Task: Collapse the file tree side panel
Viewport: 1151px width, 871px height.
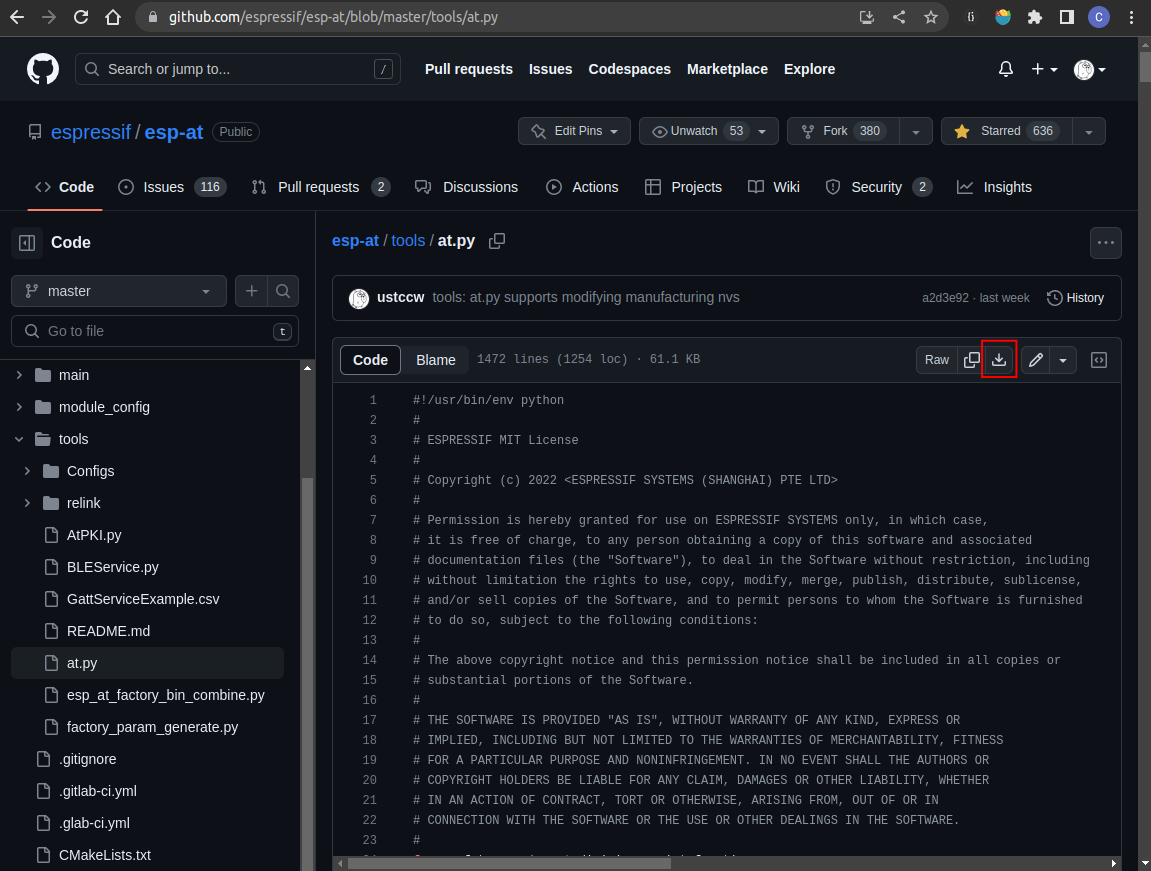Action: pos(27,242)
